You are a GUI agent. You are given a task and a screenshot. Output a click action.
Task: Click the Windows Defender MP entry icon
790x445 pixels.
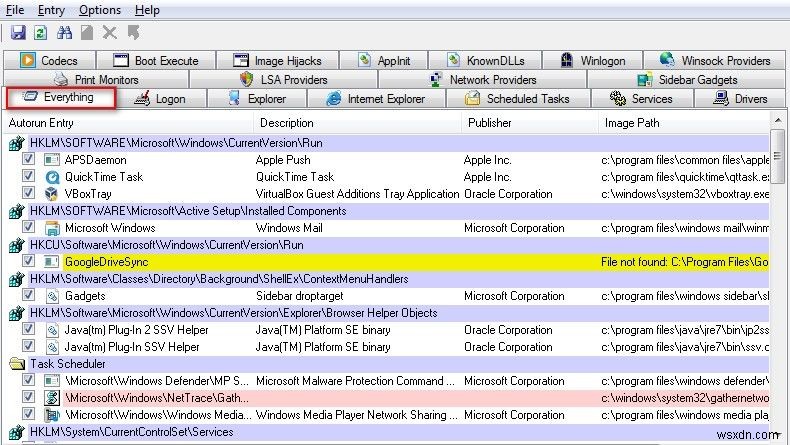tap(51, 381)
